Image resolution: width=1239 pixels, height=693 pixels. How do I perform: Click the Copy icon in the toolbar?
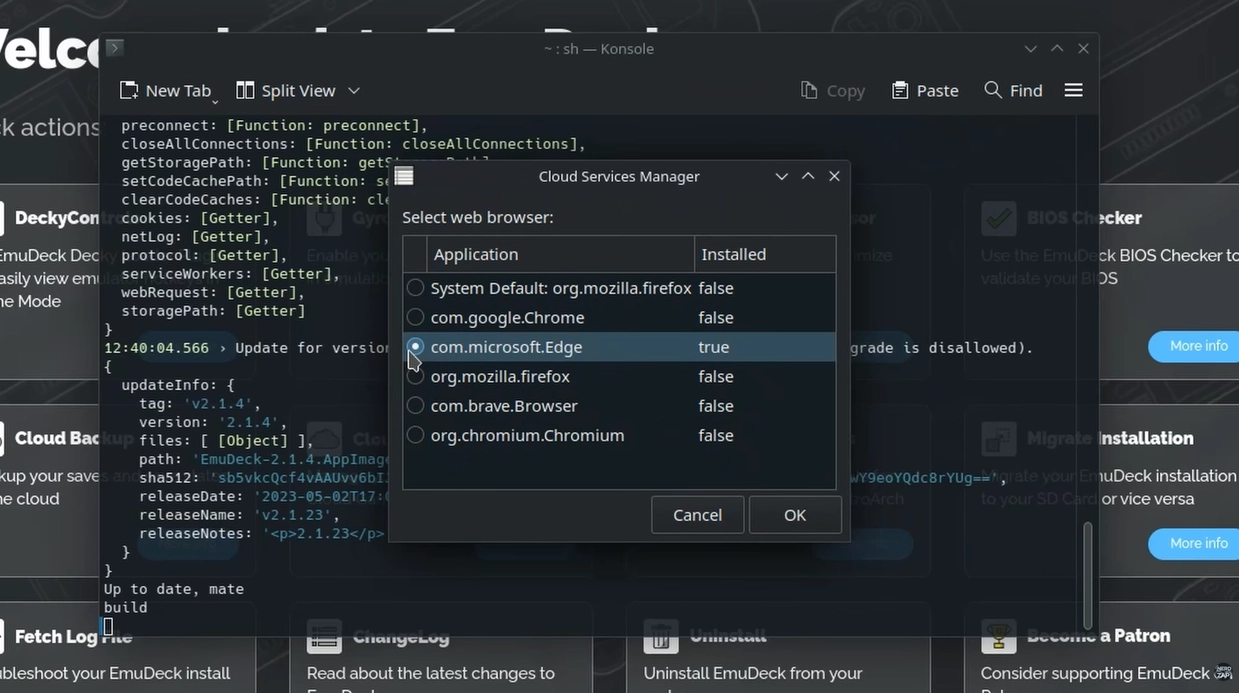(x=809, y=91)
